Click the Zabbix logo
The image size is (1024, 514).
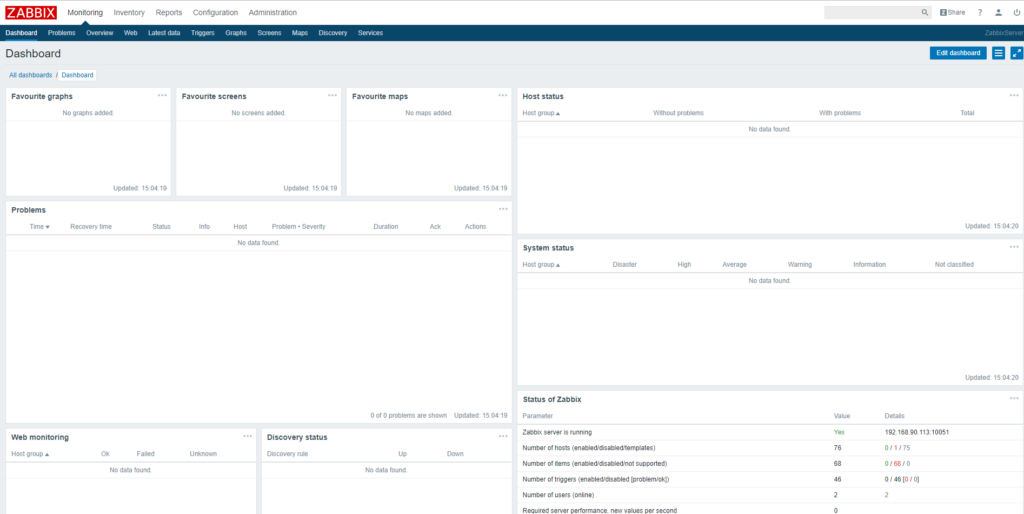click(x=30, y=12)
